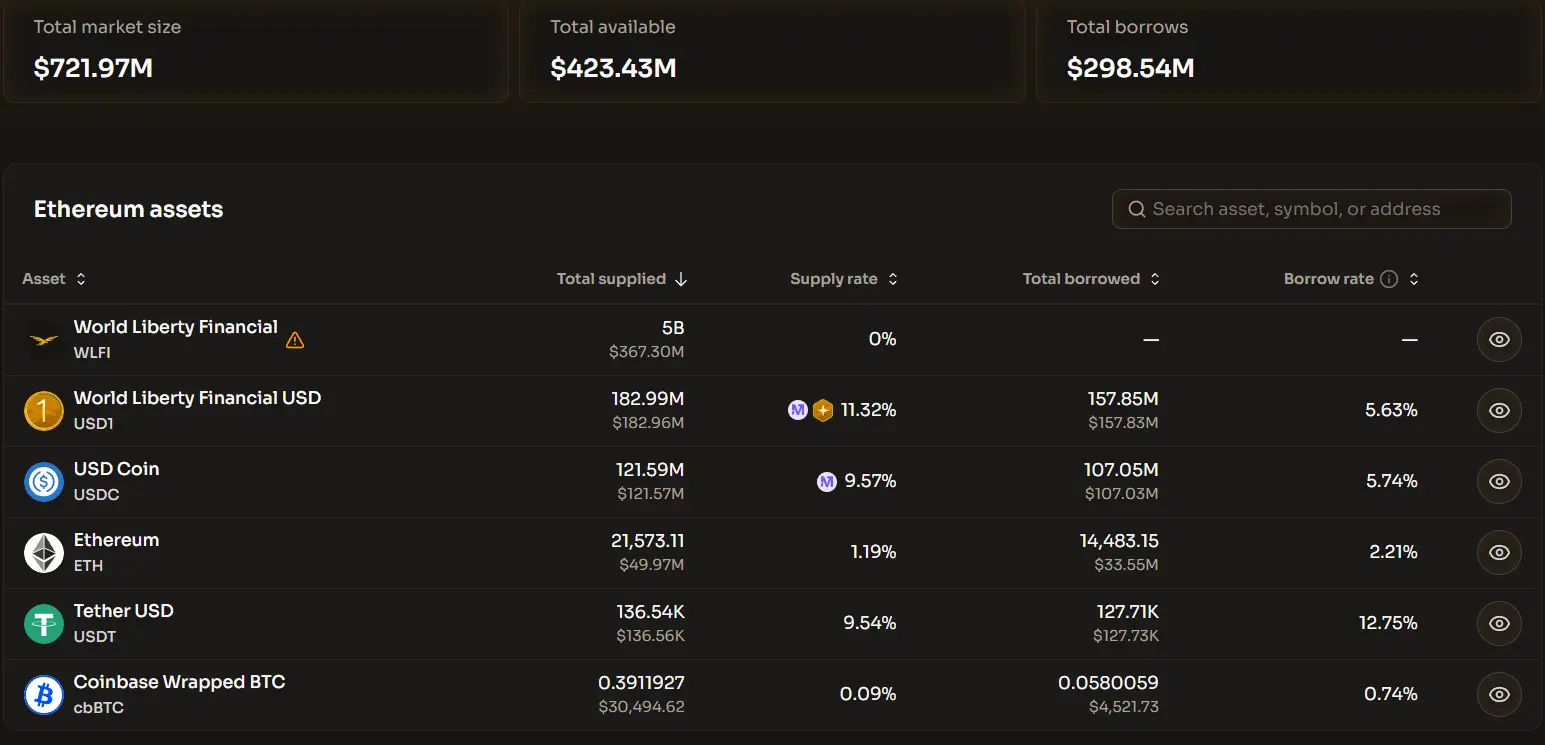Click the cbBTC ticker symbol
The width and height of the screenshot is (1545, 745).
point(99,708)
